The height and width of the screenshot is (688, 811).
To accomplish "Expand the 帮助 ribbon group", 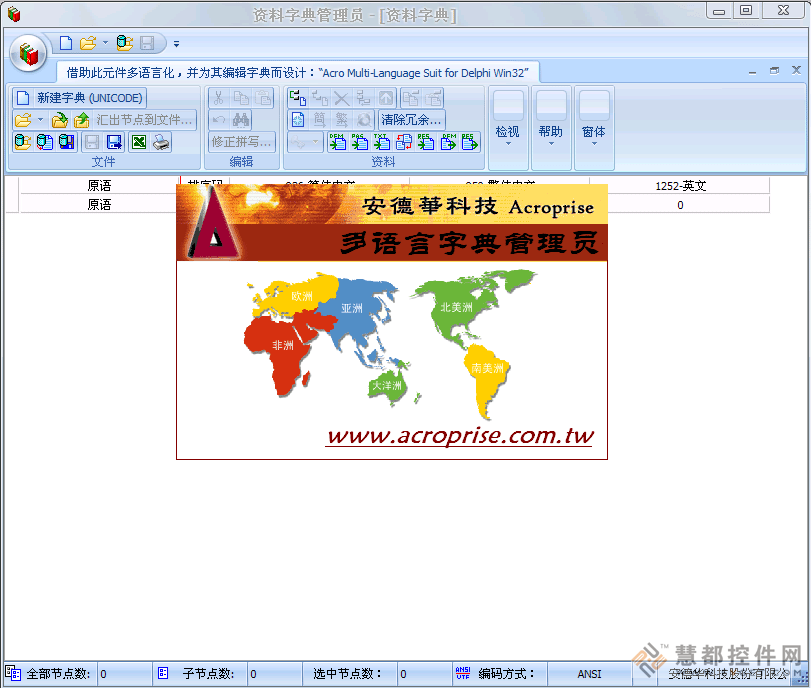I will pos(551,128).
